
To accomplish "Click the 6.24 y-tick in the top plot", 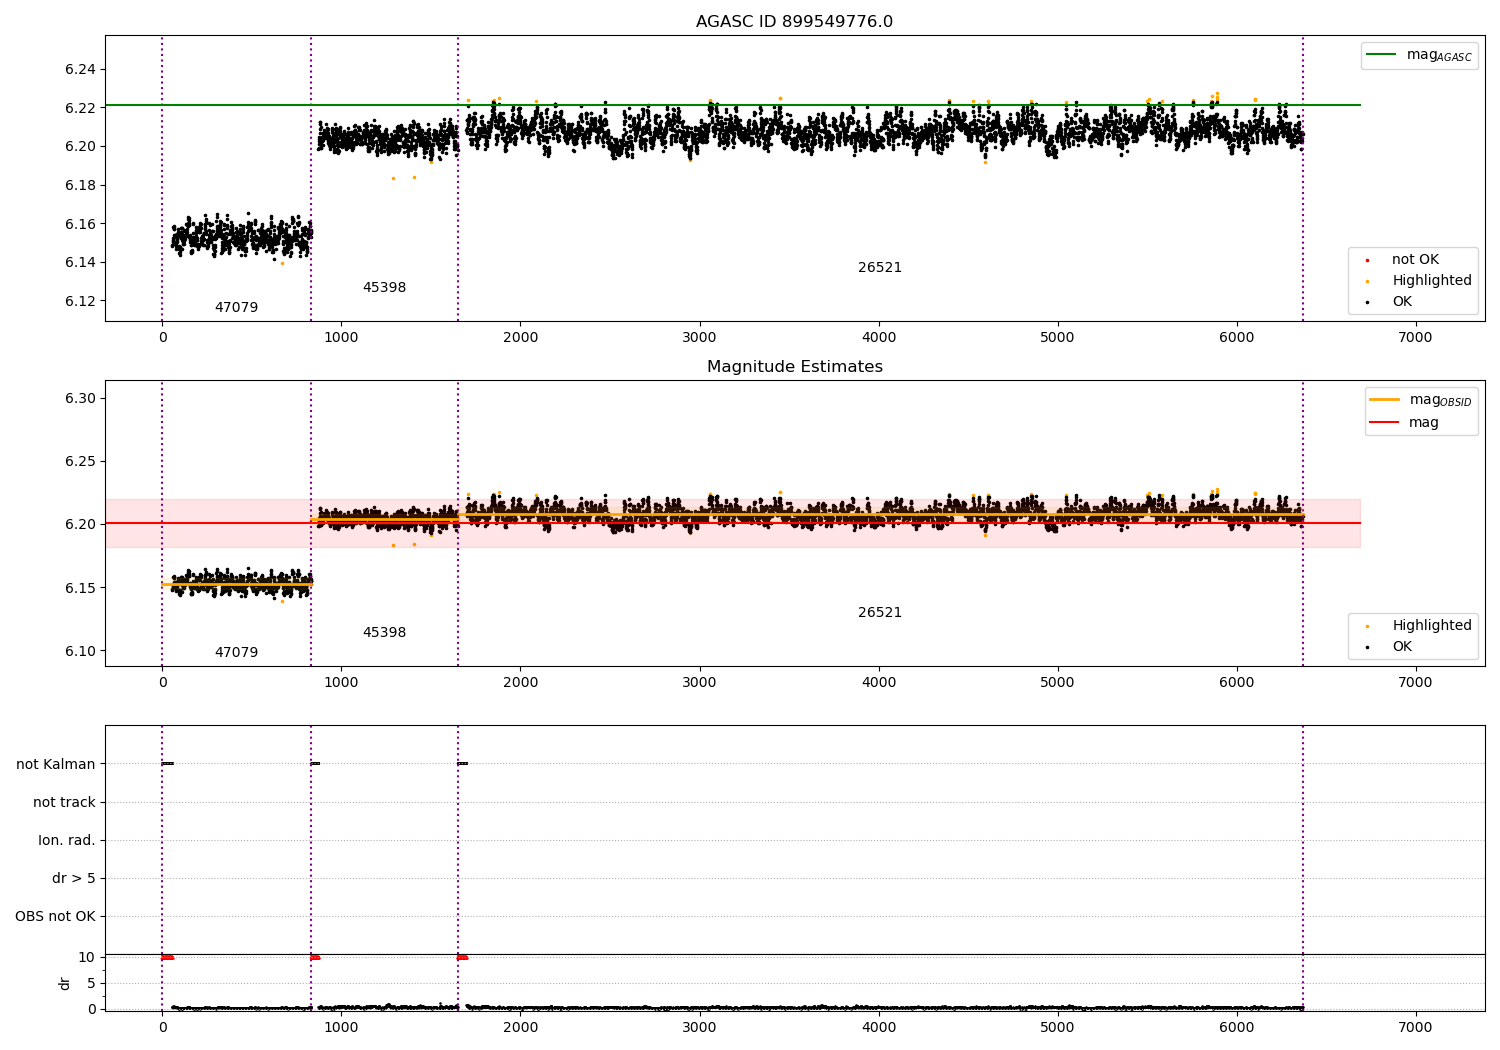I will [80, 70].
